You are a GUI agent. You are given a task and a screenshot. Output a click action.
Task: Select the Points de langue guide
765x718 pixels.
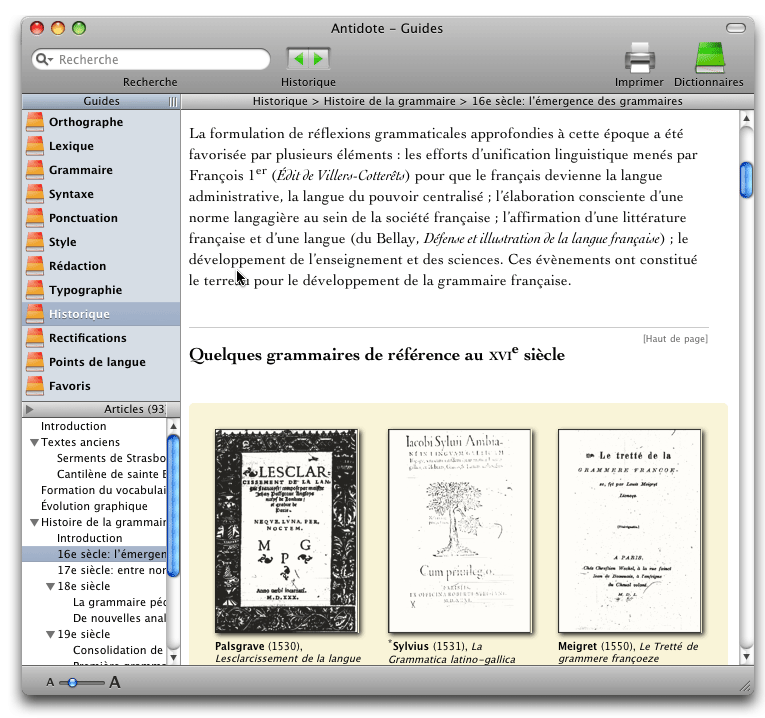point(97,362)
